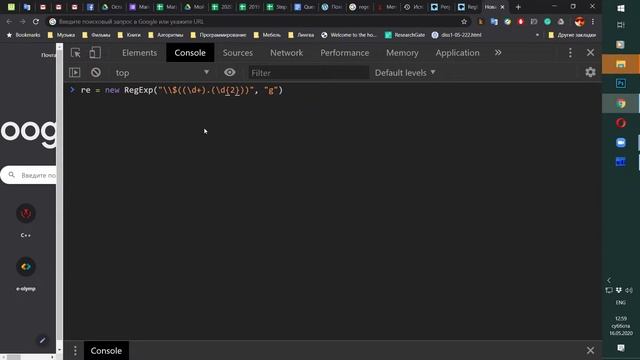The width and height of the screenshot is (640, 360).
Task: Open the Google Translate extension icon
Action: pos(494,22)
